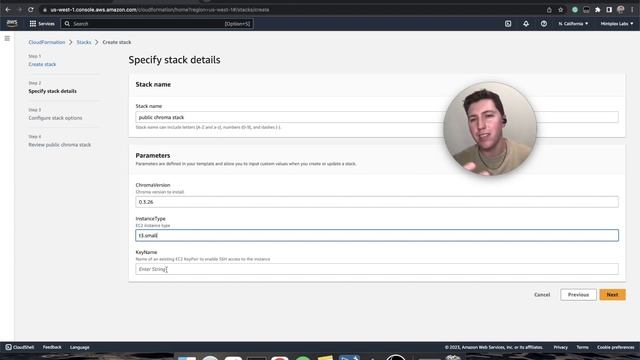The height and width of the screenshot is (360, 640).
Task: Open browser extensions puzzle icon
Action: coord(598,9)
